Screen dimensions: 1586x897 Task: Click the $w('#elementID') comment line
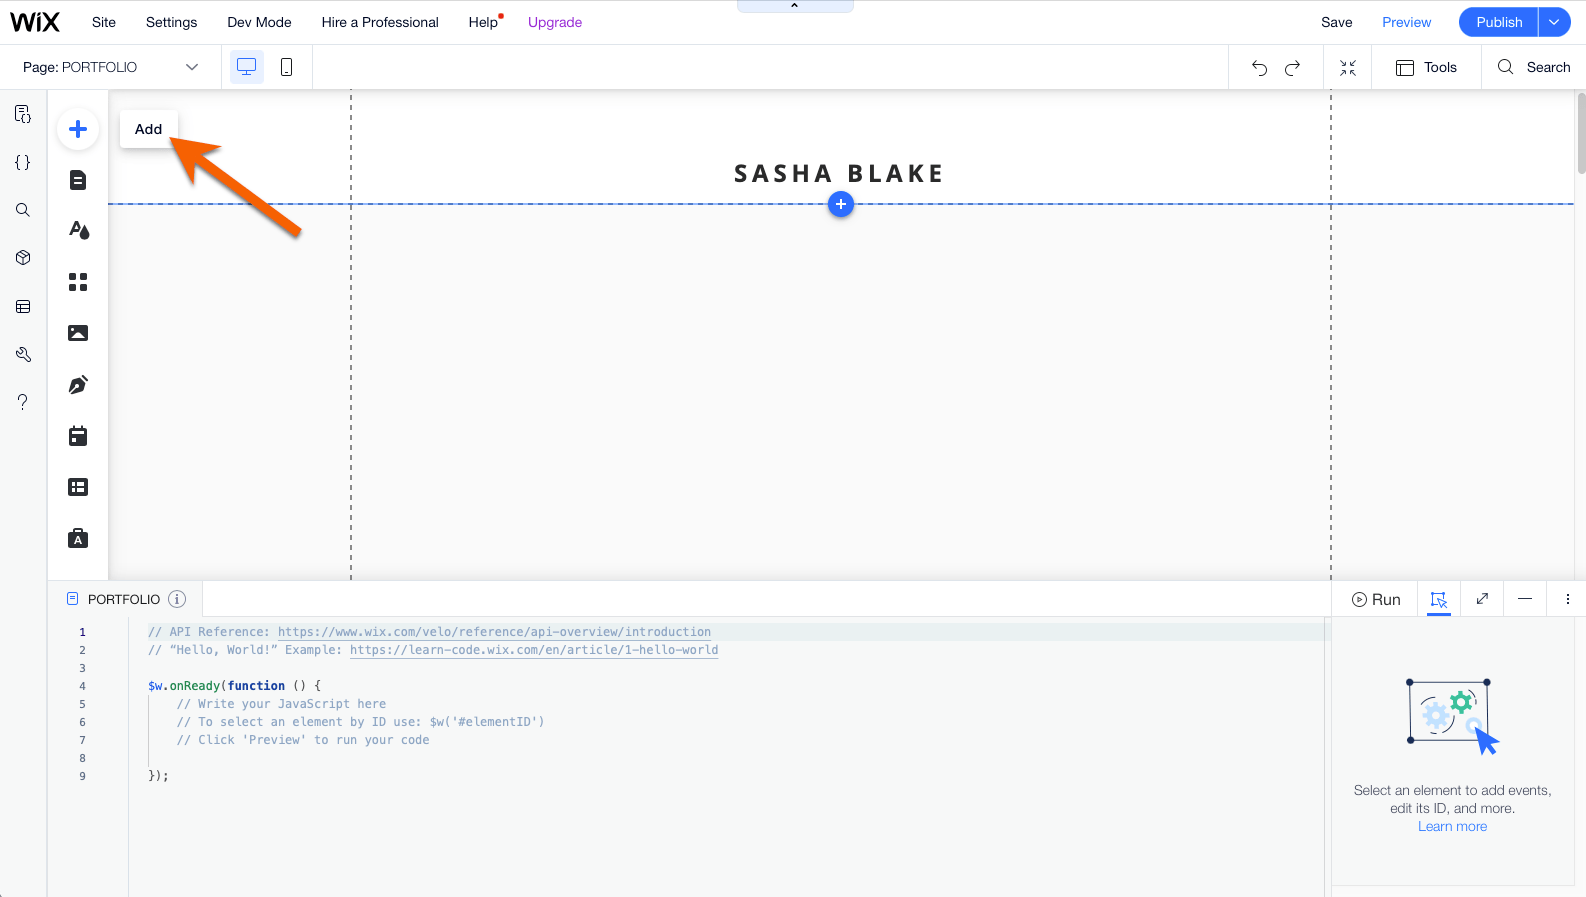pyautogui.click(x=361, y=722)
